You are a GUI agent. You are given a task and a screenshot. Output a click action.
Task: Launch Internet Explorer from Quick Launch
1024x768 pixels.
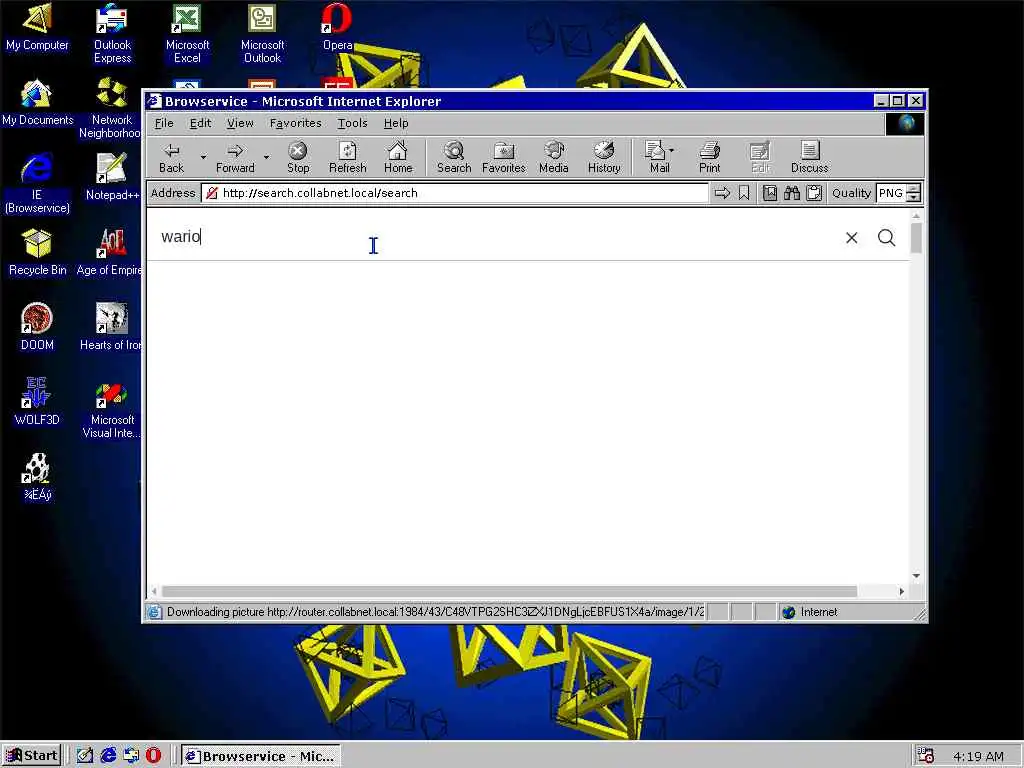pyautogui.click(x=108, y=756)
